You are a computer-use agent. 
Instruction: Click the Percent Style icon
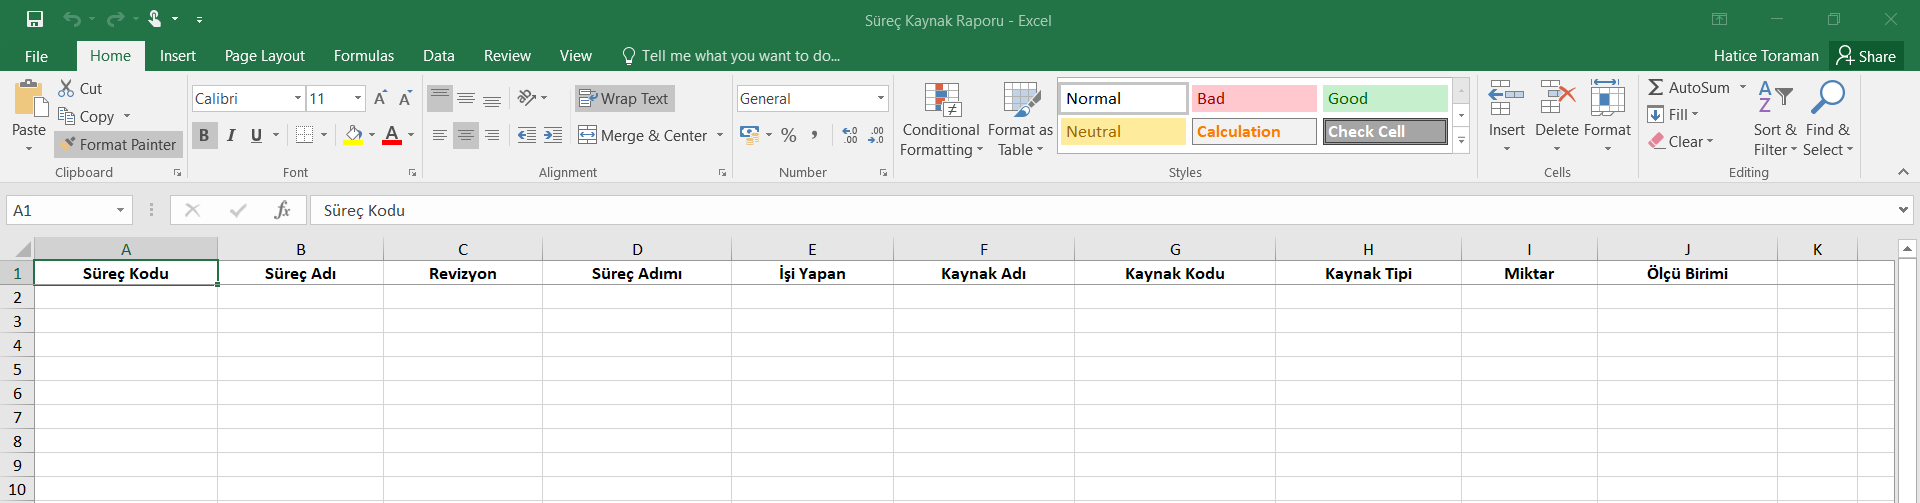point(789,135)
